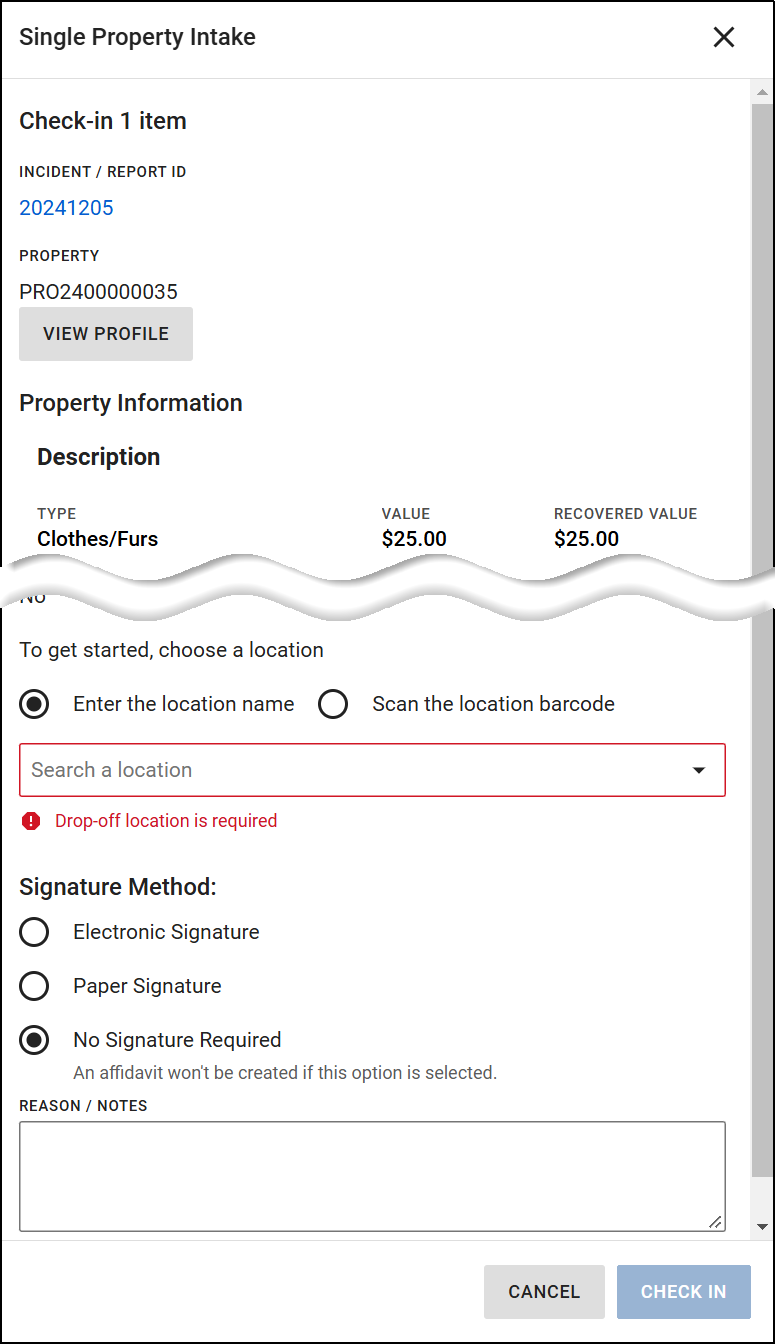
Task: Click the red error alert icon
Action: pyautogui.click(x=30, y=821)
